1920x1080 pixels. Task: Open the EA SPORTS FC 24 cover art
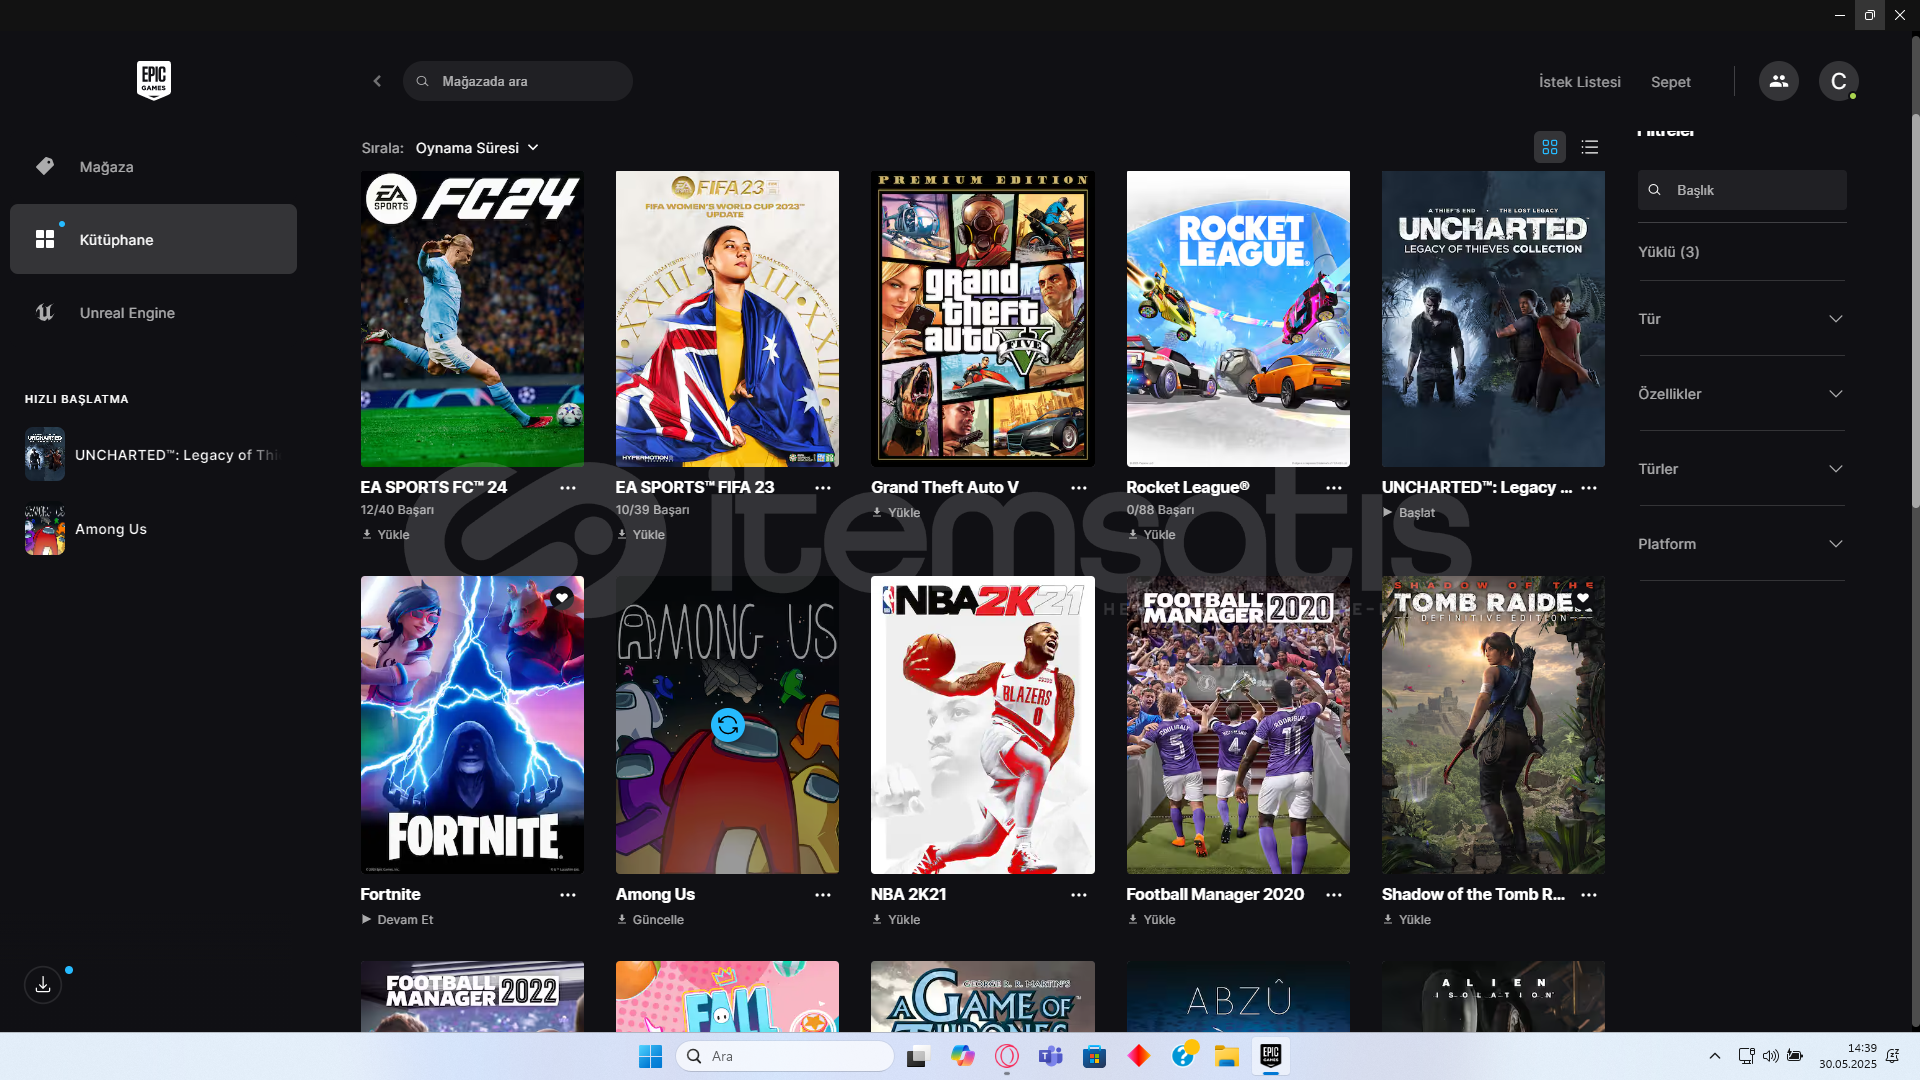coord(472,319)
